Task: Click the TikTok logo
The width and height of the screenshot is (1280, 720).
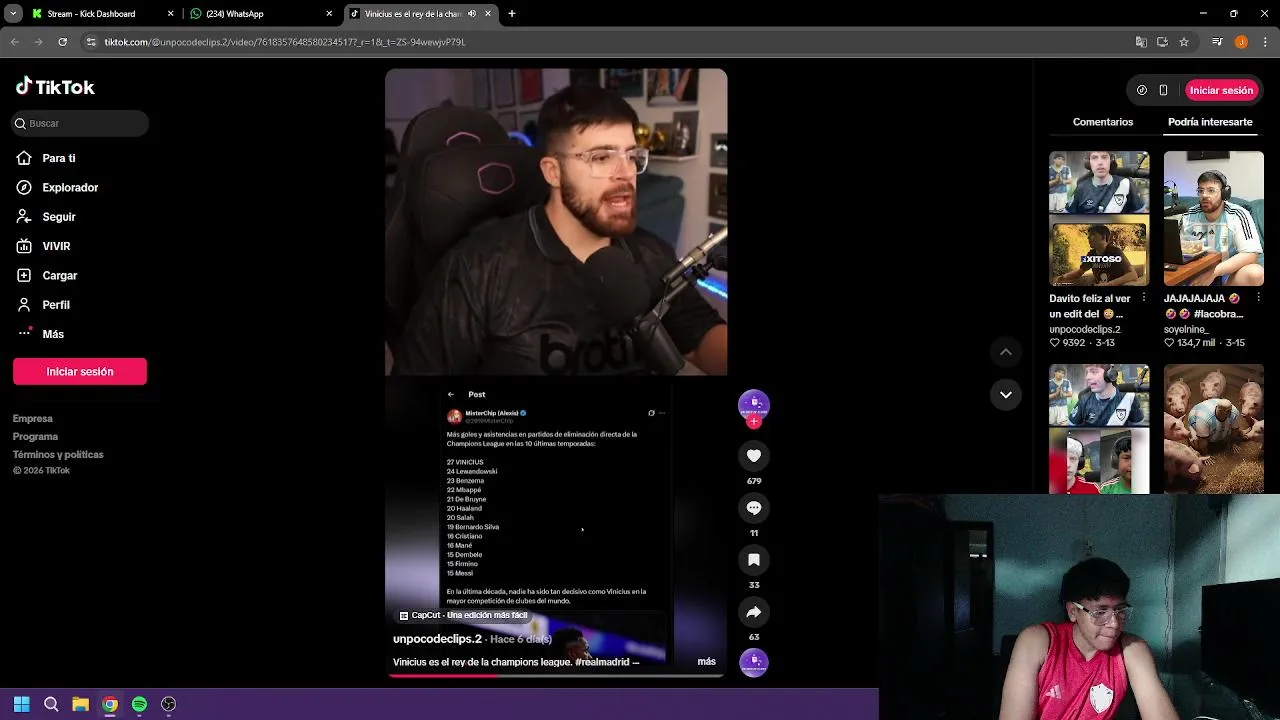Action: 55,87
